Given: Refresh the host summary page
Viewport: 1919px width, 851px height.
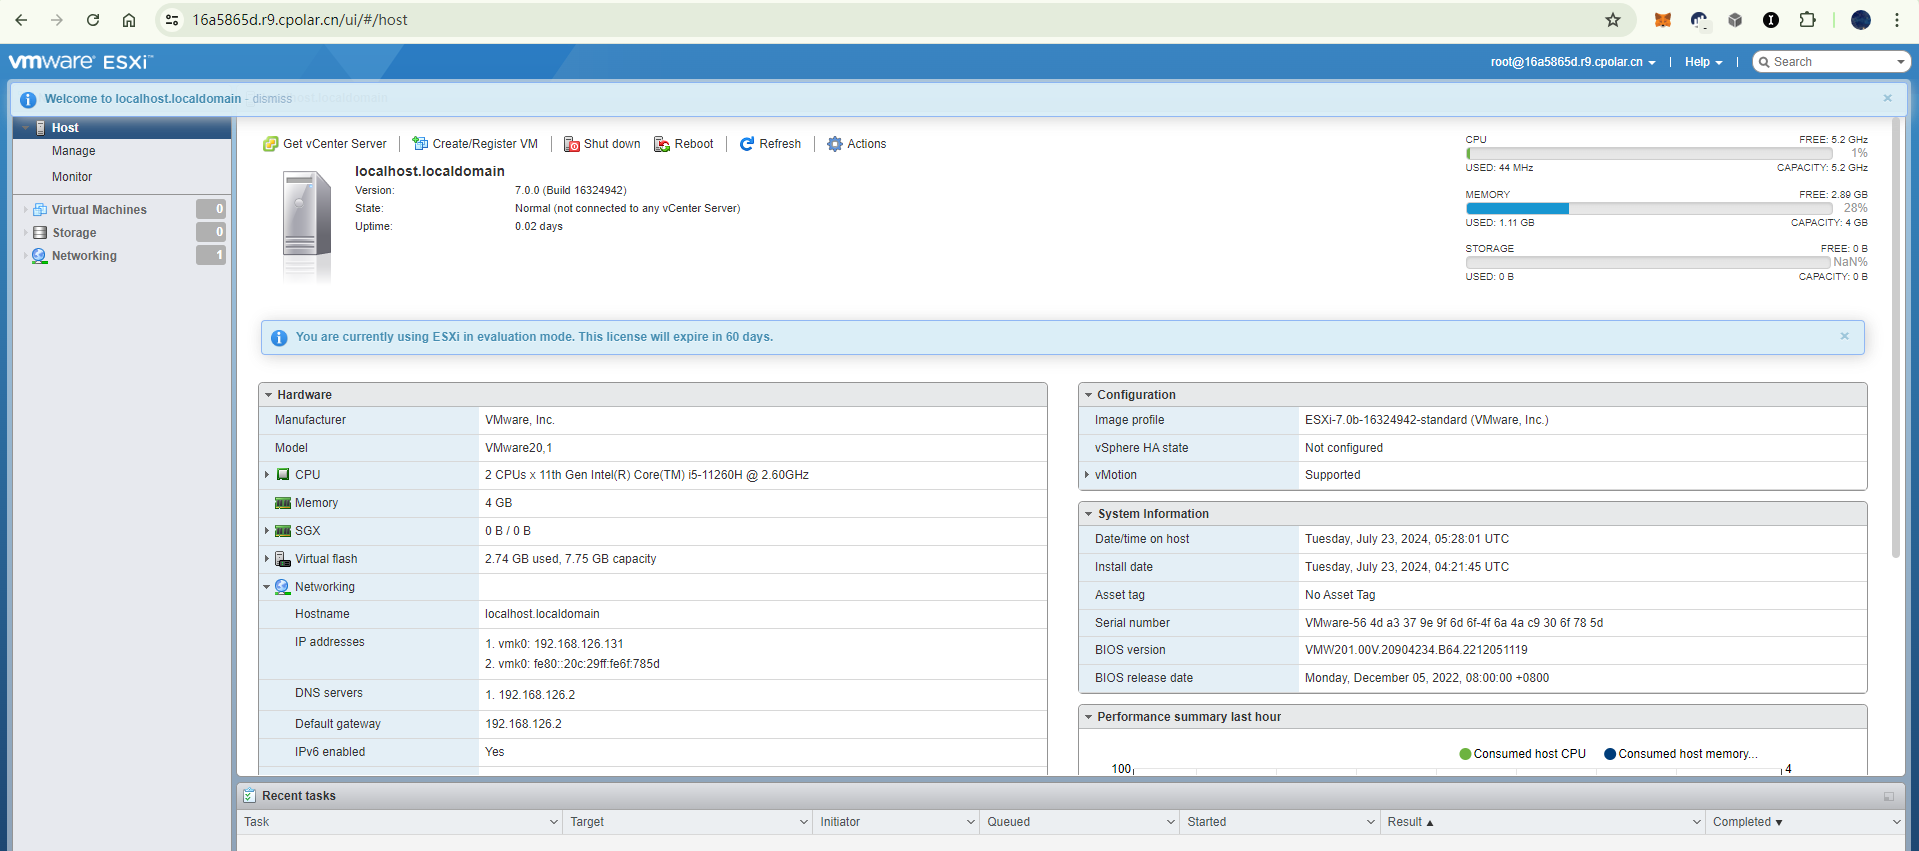Looking at the screenshot, I should click(770, 144).
